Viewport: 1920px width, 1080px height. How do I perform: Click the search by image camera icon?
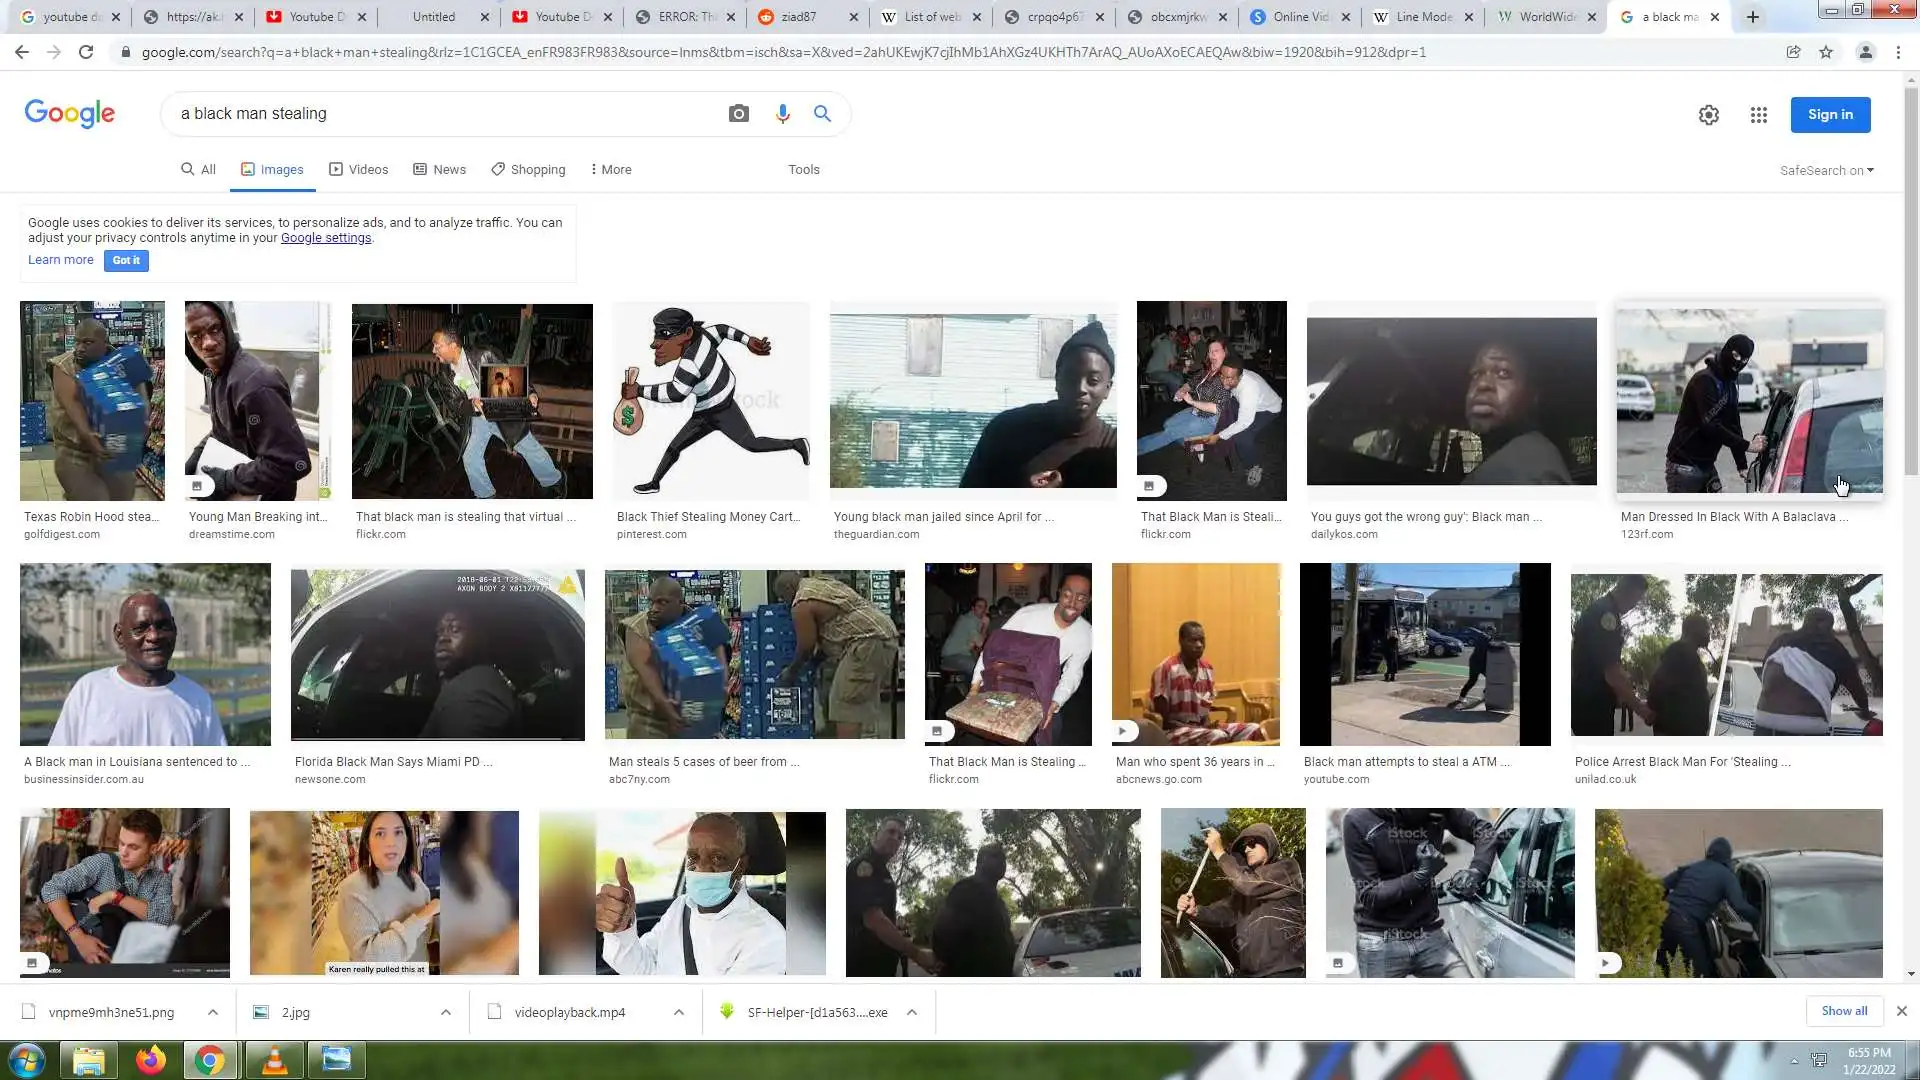click(738, 114)
